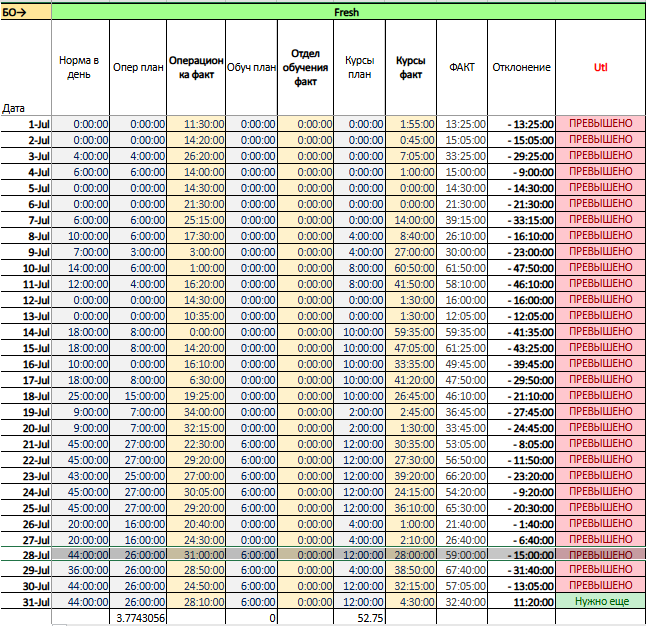
Task: Select the Курсы факт column header
Action: click(411, 68)
